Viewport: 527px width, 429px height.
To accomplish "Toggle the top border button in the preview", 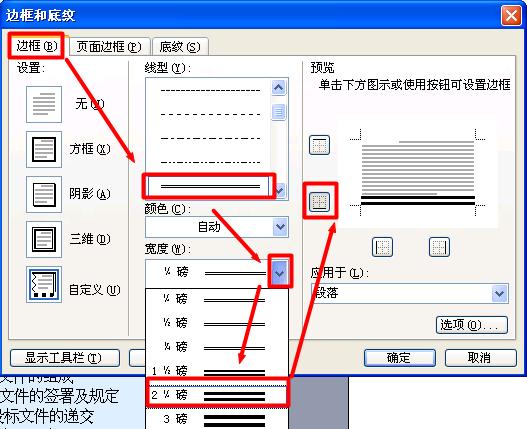I will (319, 145).
